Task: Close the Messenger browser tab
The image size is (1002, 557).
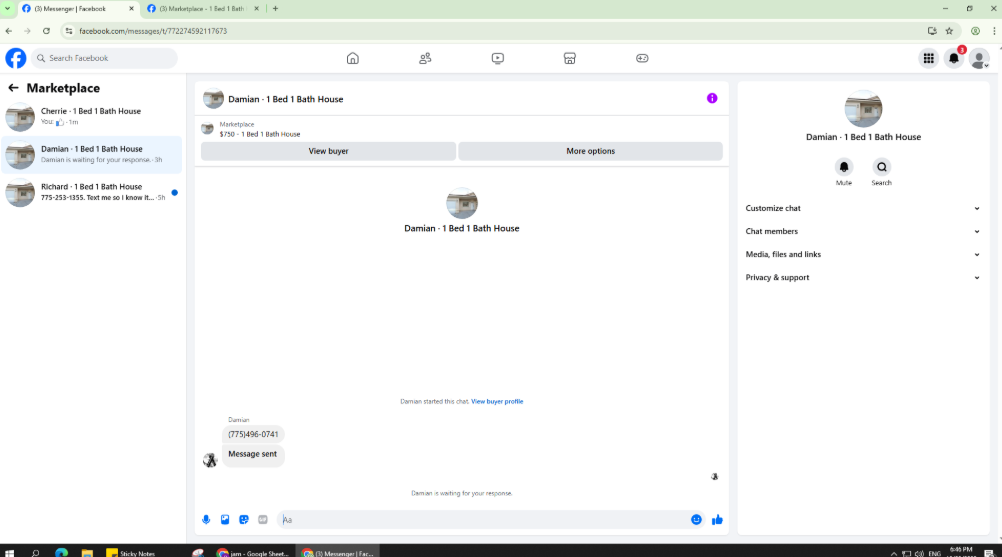Action: [131, 9]
